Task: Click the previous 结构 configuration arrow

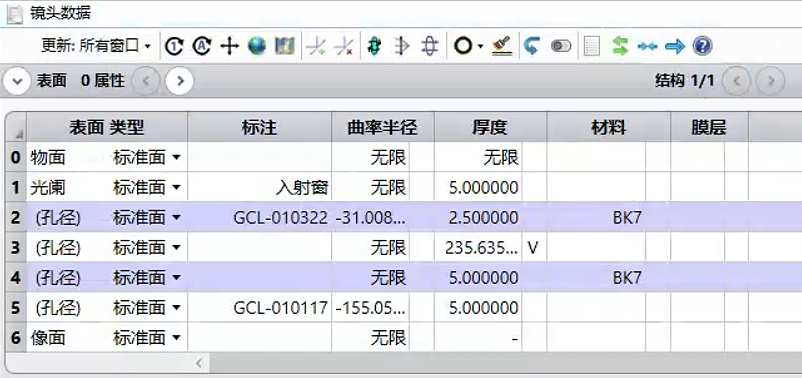Action: click(x=736, y=81)
